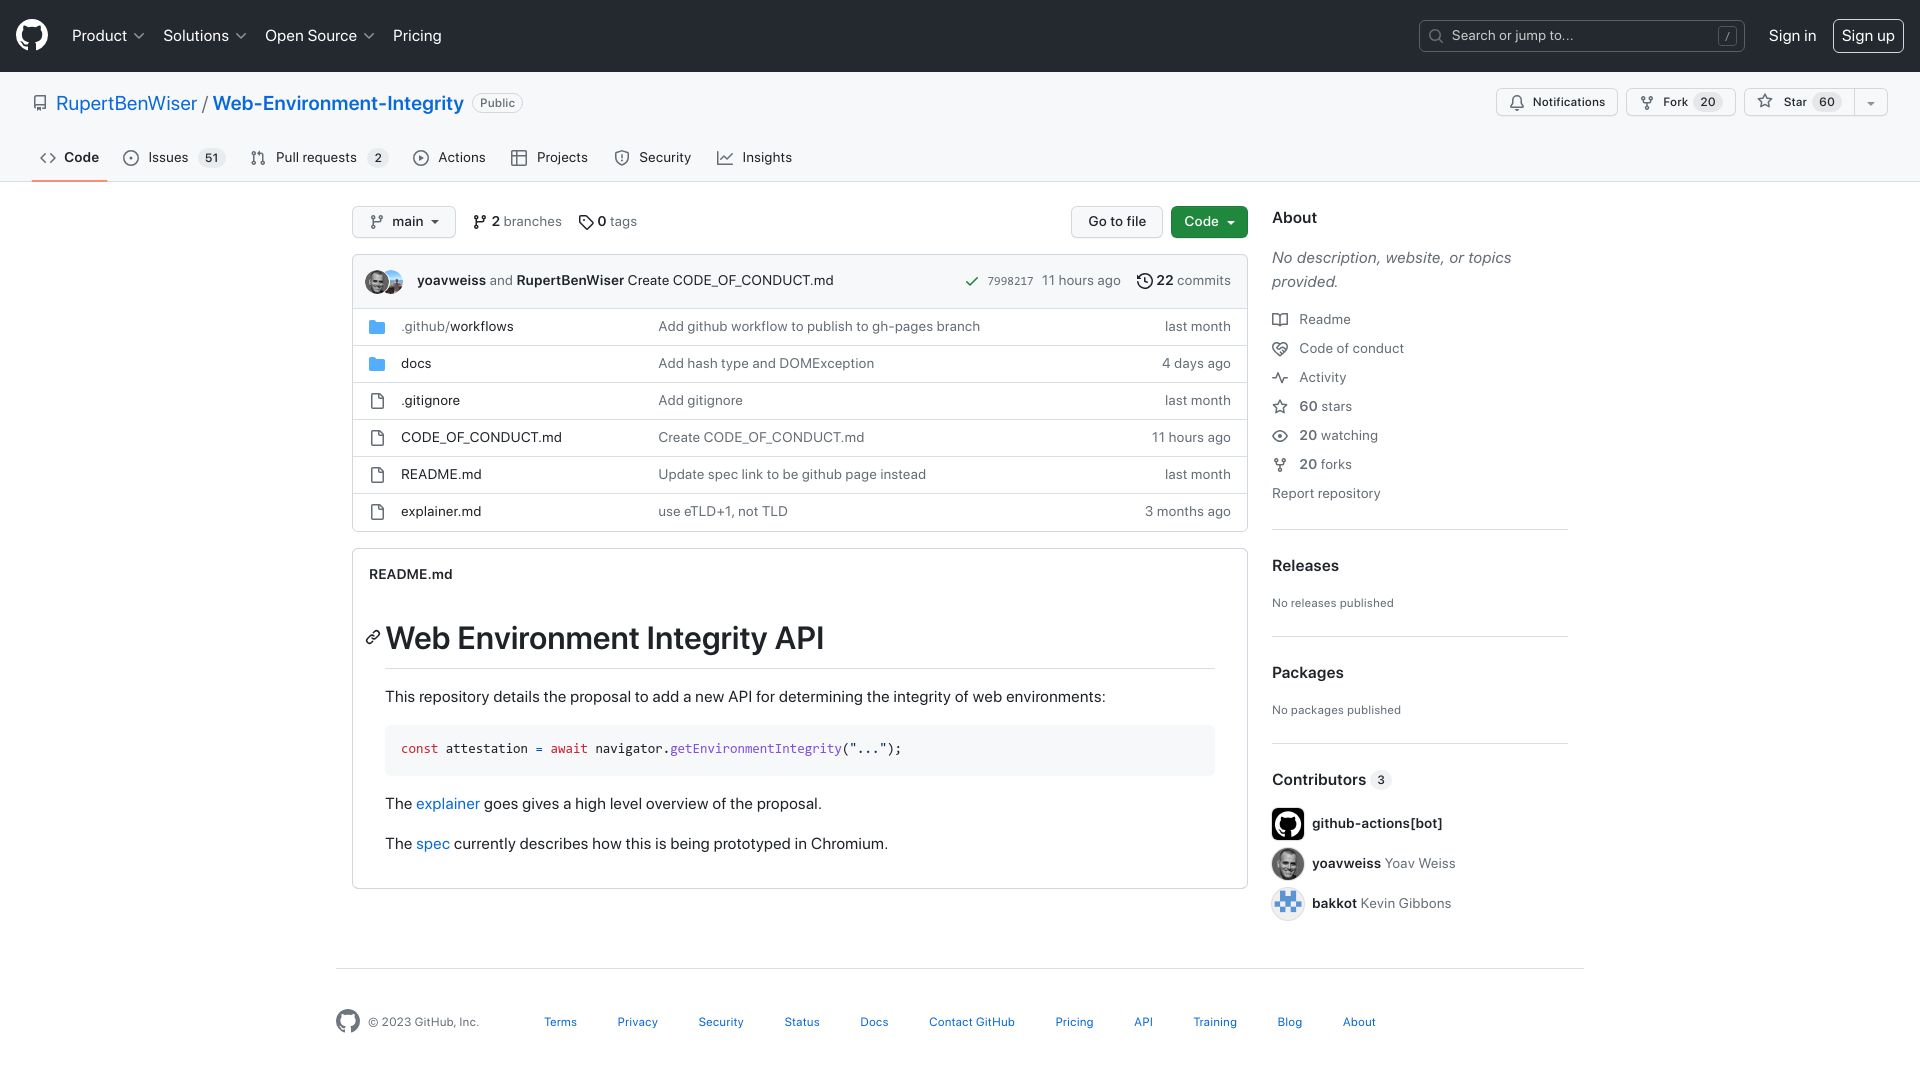Expand the Solutions menu

click(205, 36)
